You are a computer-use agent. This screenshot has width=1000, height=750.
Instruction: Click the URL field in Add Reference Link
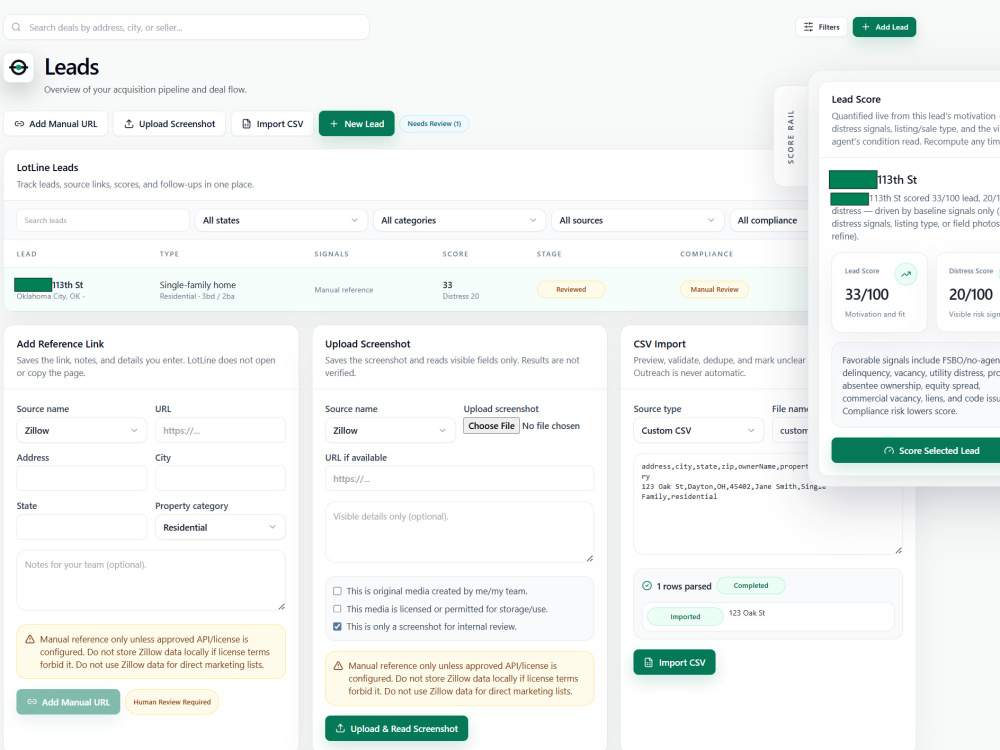click(x=220, y=430)
